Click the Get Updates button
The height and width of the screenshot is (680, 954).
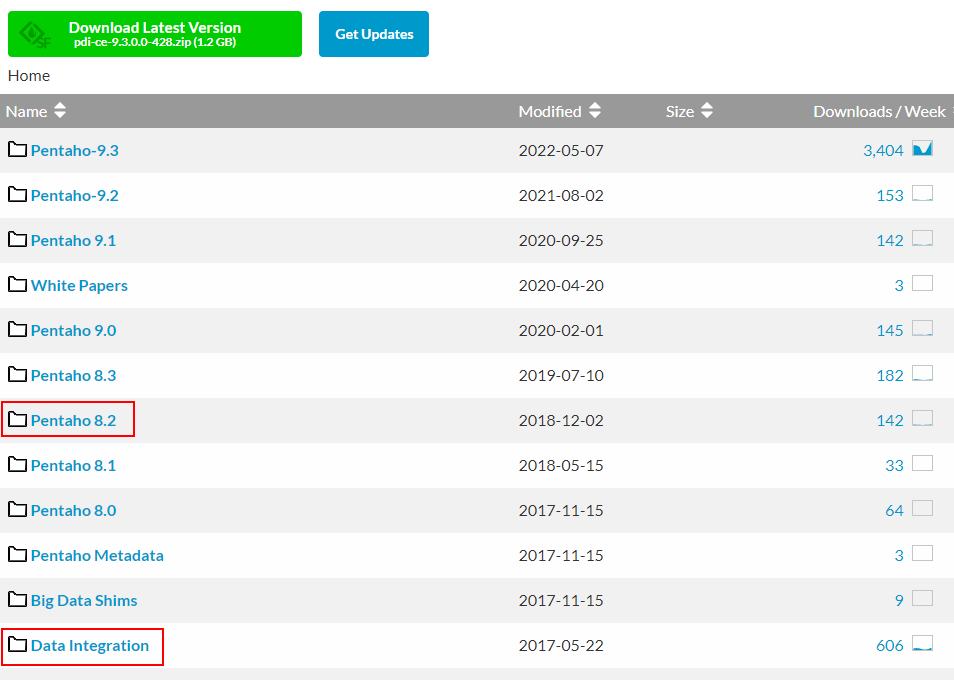374,34
